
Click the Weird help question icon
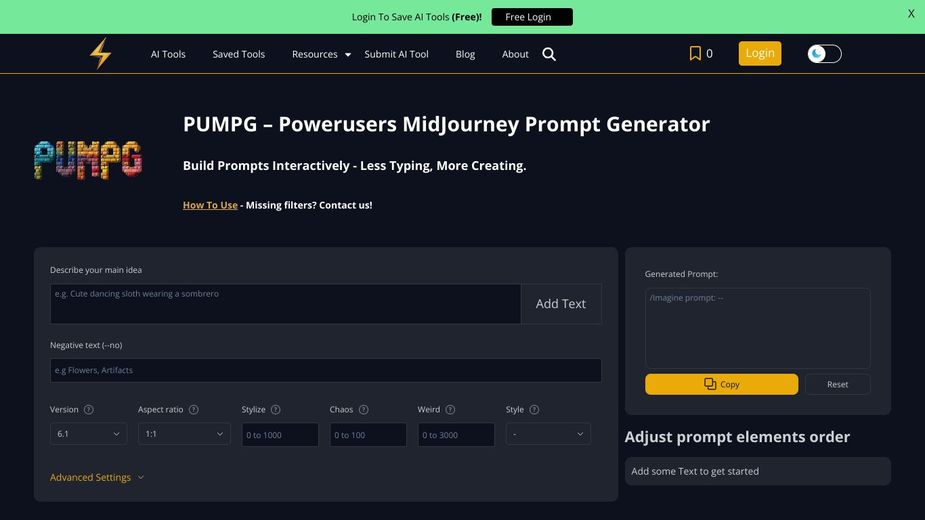(451, 410)
